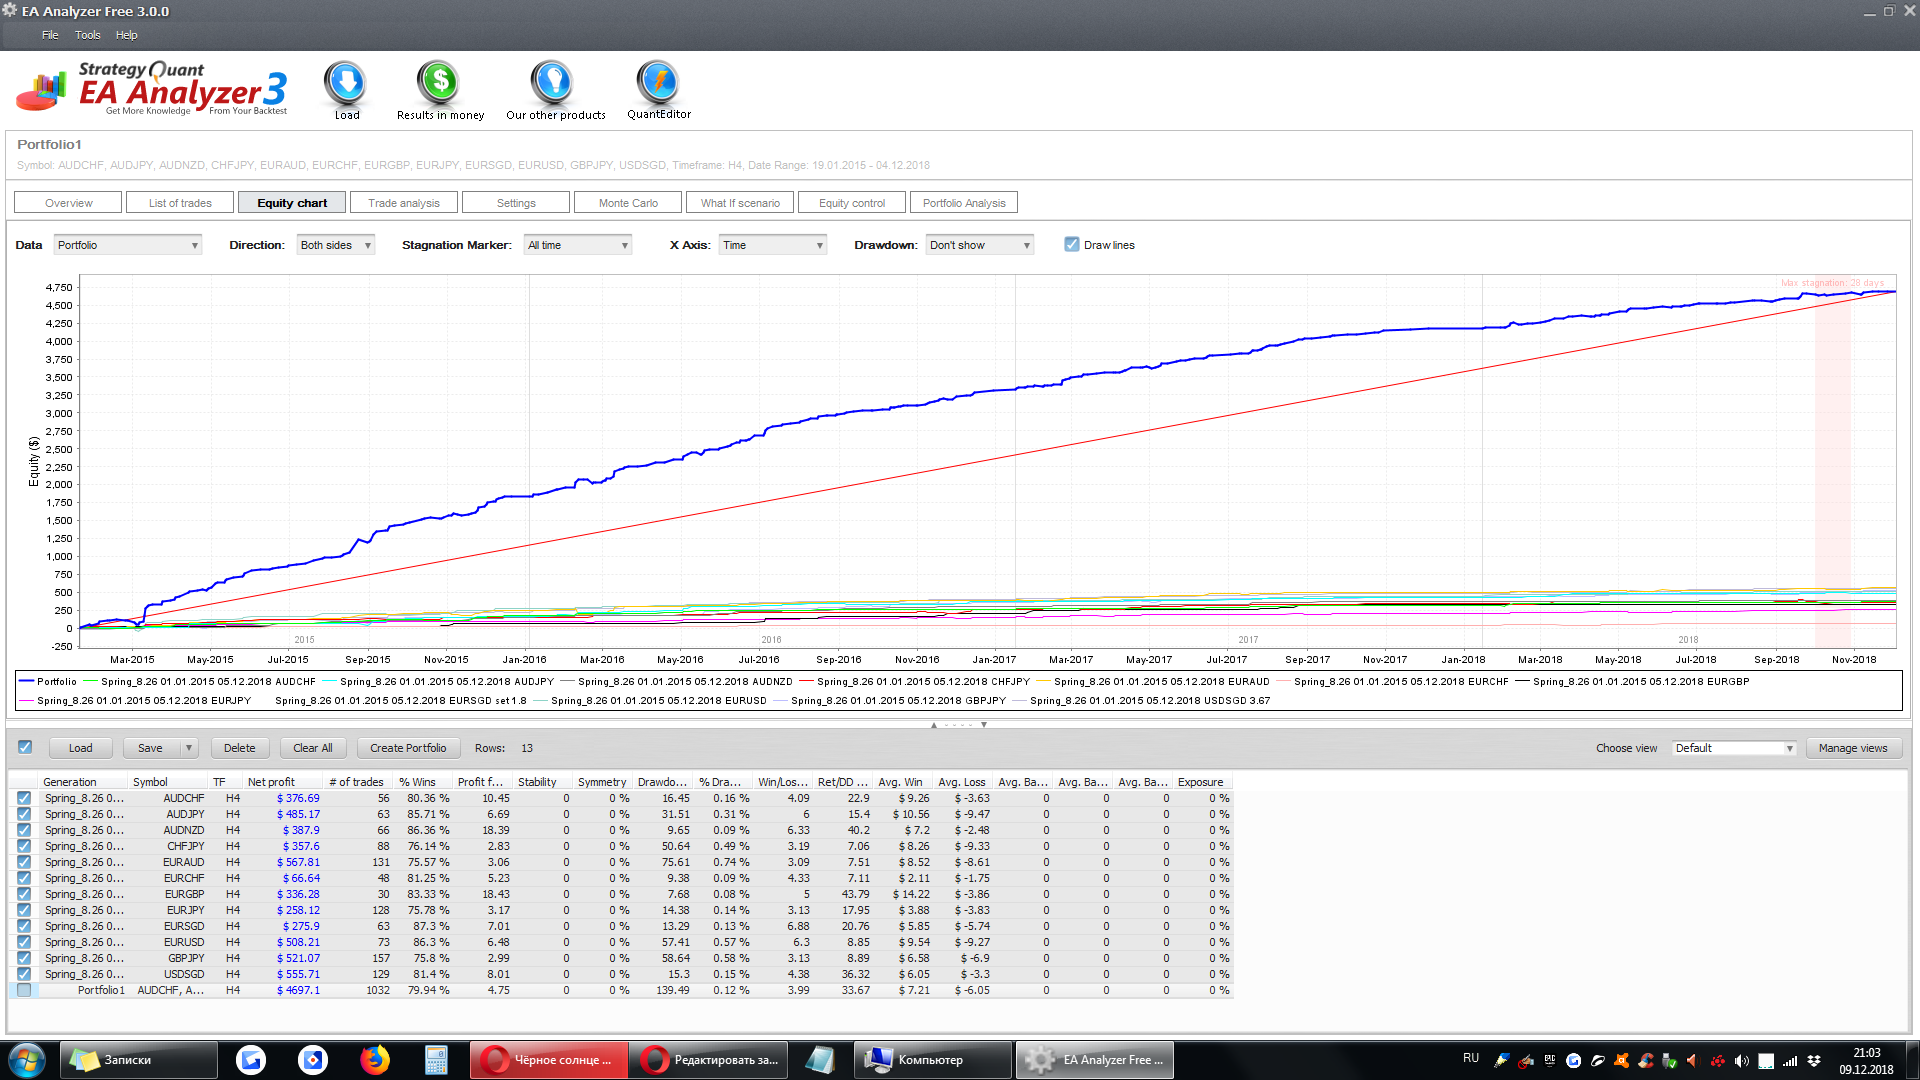Screen dimensions: 1920x1080
Task: Switch to the Monte Carlo tab
Action: [628, 203]
